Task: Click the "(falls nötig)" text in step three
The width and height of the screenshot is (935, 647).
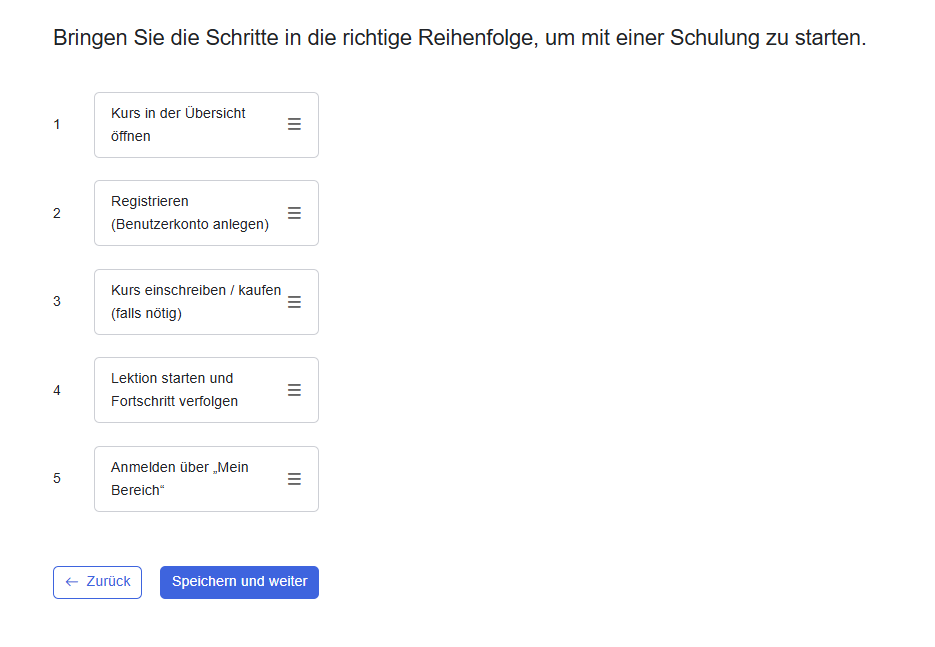Action: (146, 314)
